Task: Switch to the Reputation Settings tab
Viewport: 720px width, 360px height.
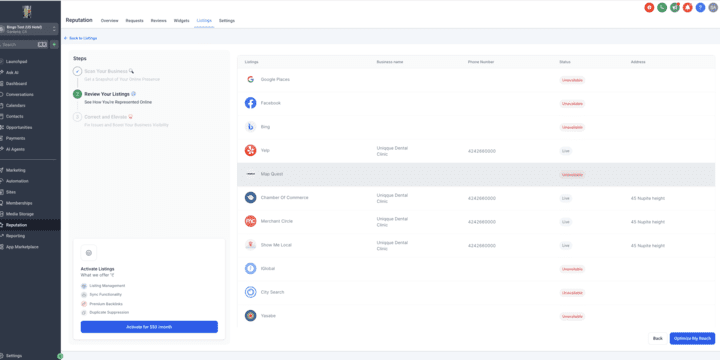Action: pyautogui.click(x=227, y=21)
